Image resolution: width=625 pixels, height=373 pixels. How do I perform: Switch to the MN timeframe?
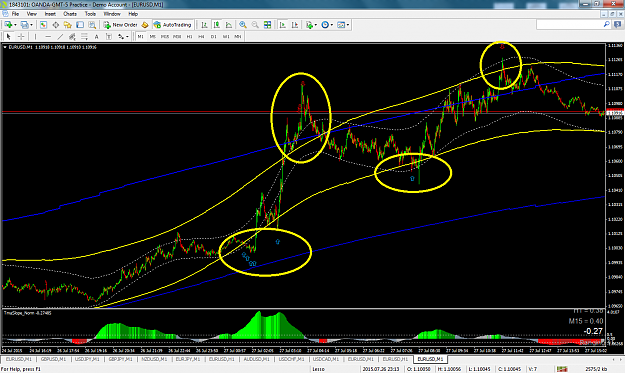238,37
